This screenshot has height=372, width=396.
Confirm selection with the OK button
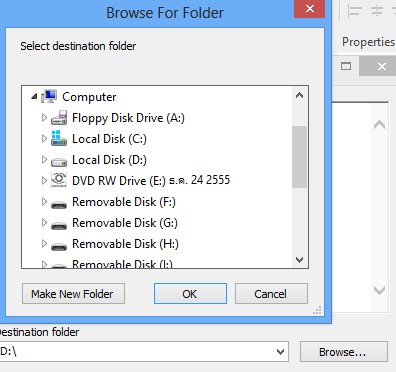click(190, 294)
